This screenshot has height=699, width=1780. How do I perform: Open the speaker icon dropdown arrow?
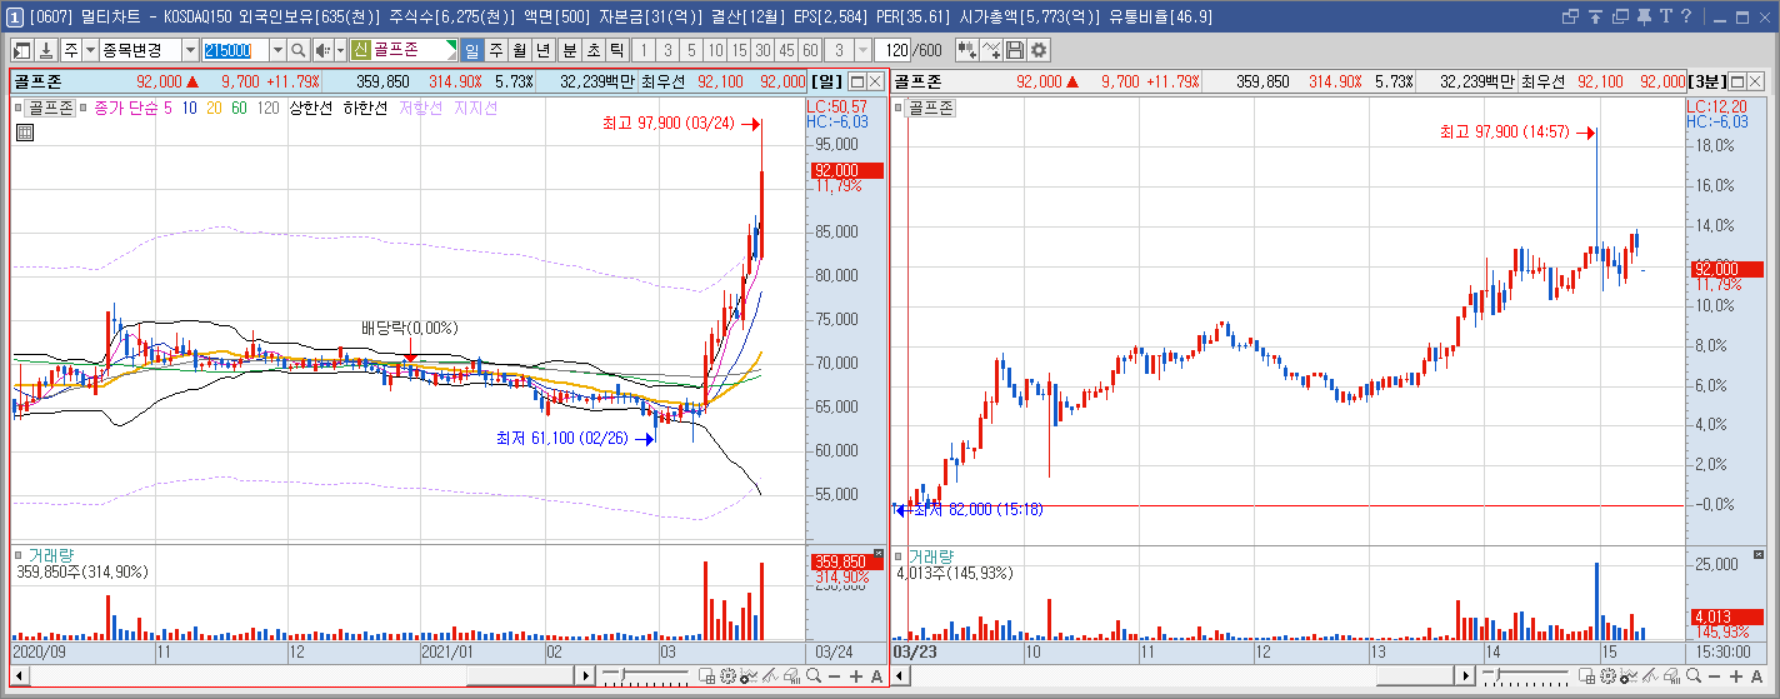(x=340, y=50)
